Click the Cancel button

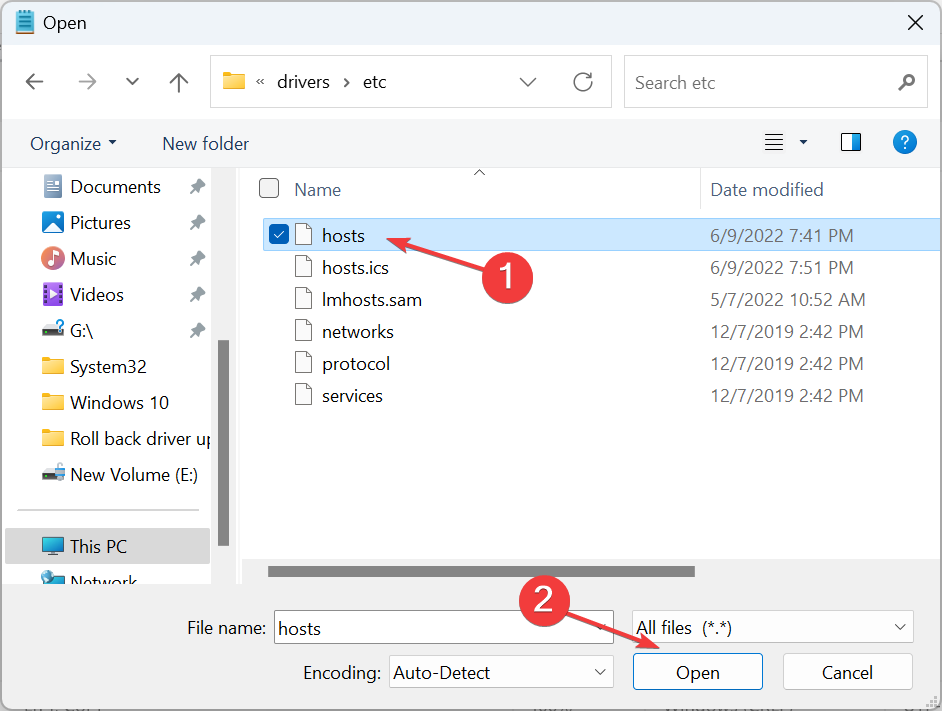pos(847,673)
